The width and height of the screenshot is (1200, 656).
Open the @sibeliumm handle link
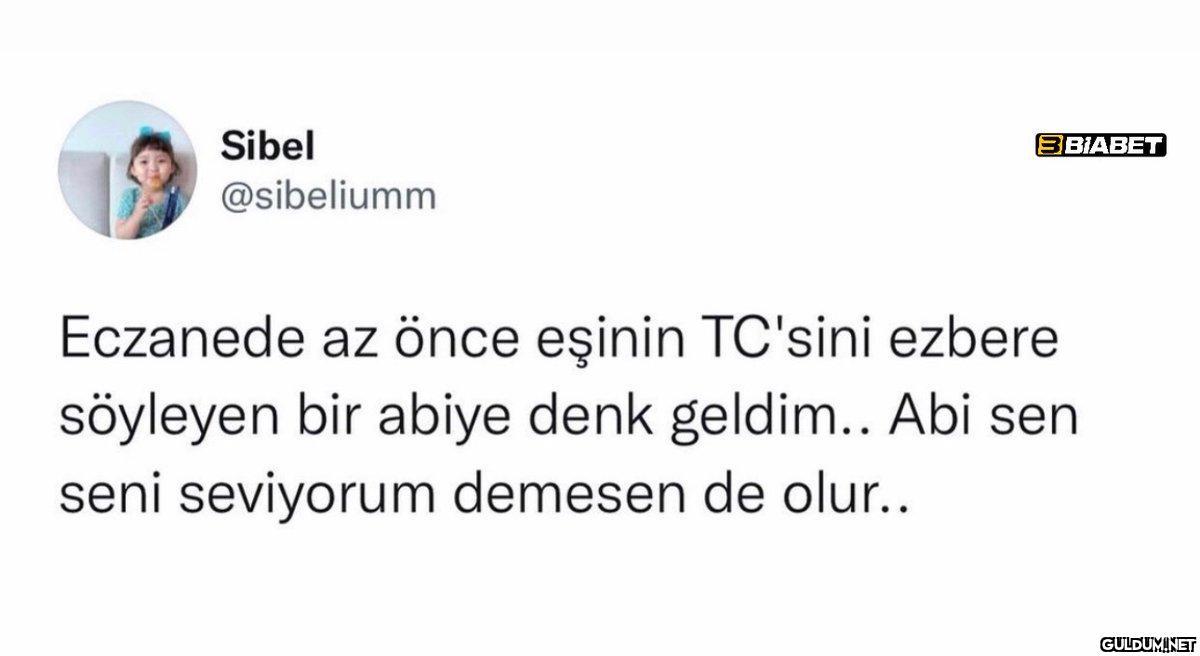tap(328, 196)
